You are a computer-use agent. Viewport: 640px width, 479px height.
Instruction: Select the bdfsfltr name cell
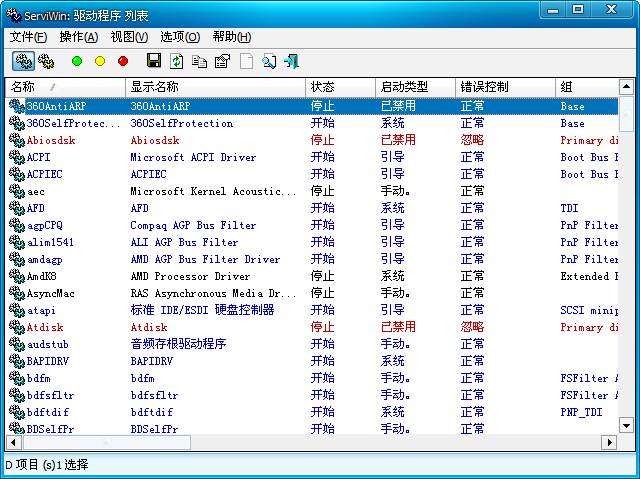50,395
